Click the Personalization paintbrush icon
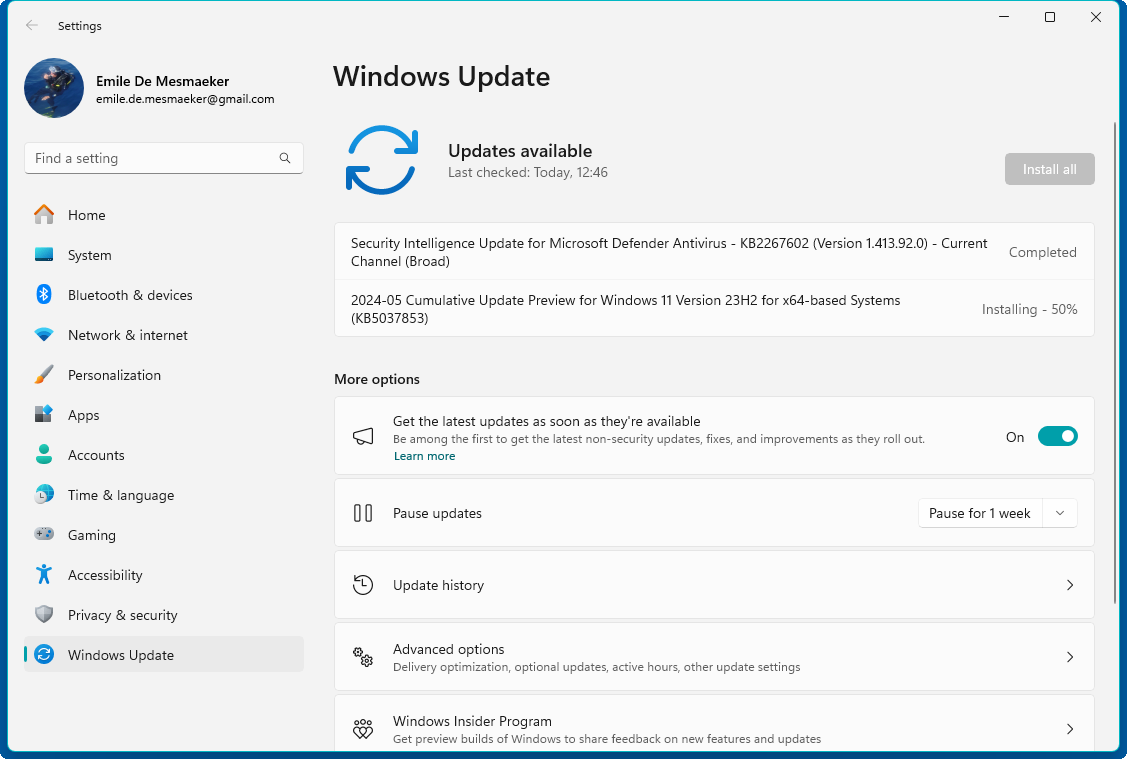The image size is (1127, 759). (x=44, y=374)
